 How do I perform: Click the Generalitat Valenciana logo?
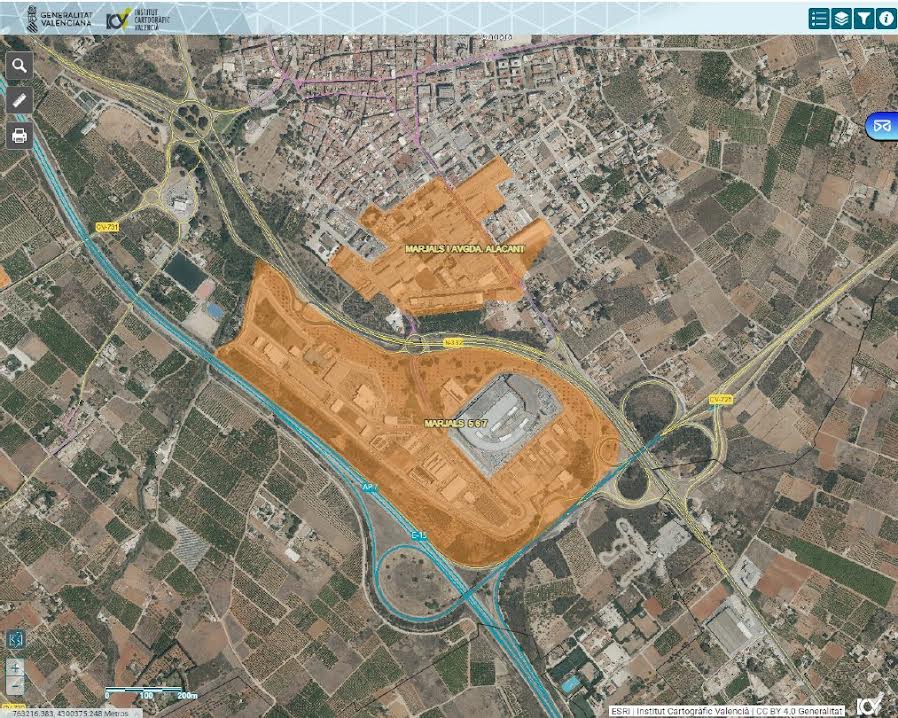[x=50, y=17]
